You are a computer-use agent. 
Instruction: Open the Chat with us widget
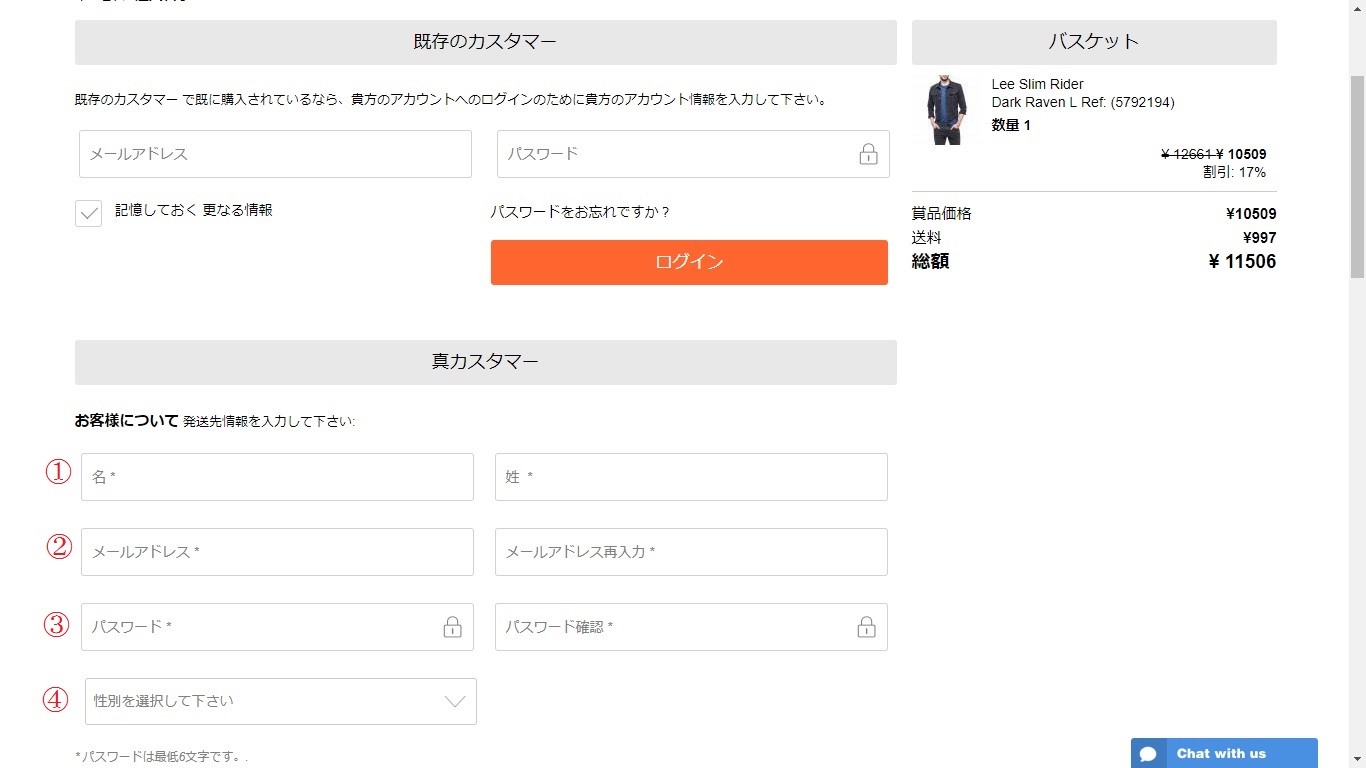1221,754
